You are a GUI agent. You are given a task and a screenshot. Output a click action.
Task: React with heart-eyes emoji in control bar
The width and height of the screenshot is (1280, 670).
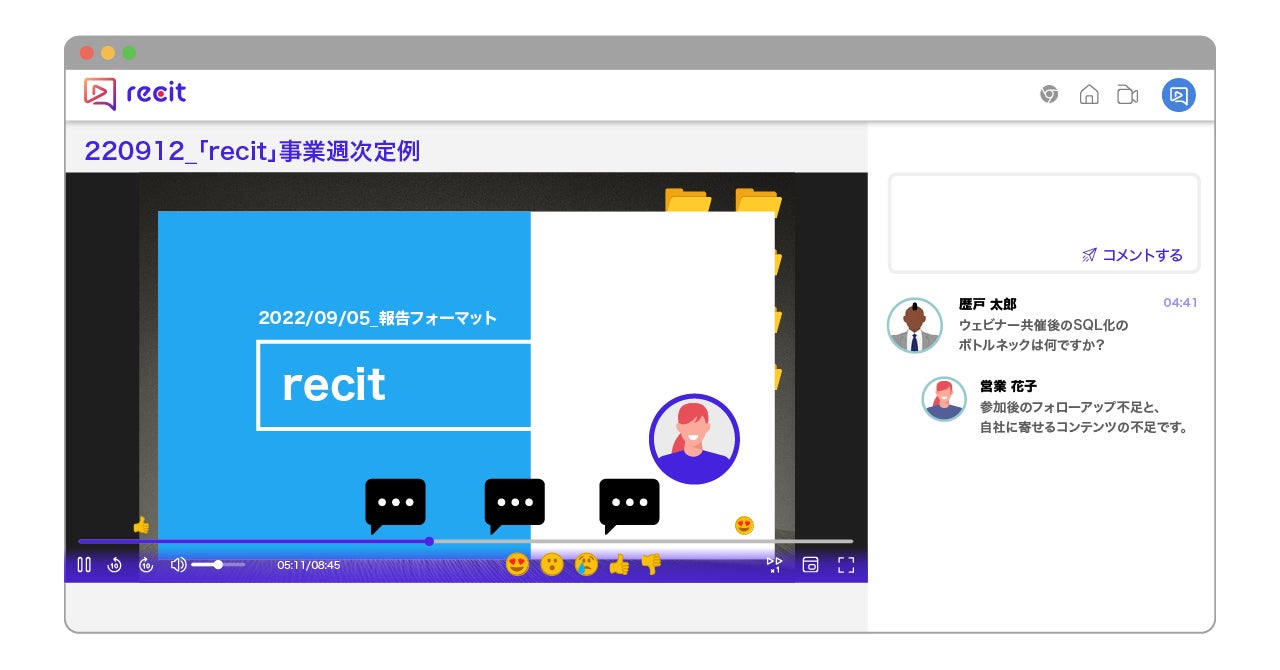pyautogui.click(x=517, y=564)
